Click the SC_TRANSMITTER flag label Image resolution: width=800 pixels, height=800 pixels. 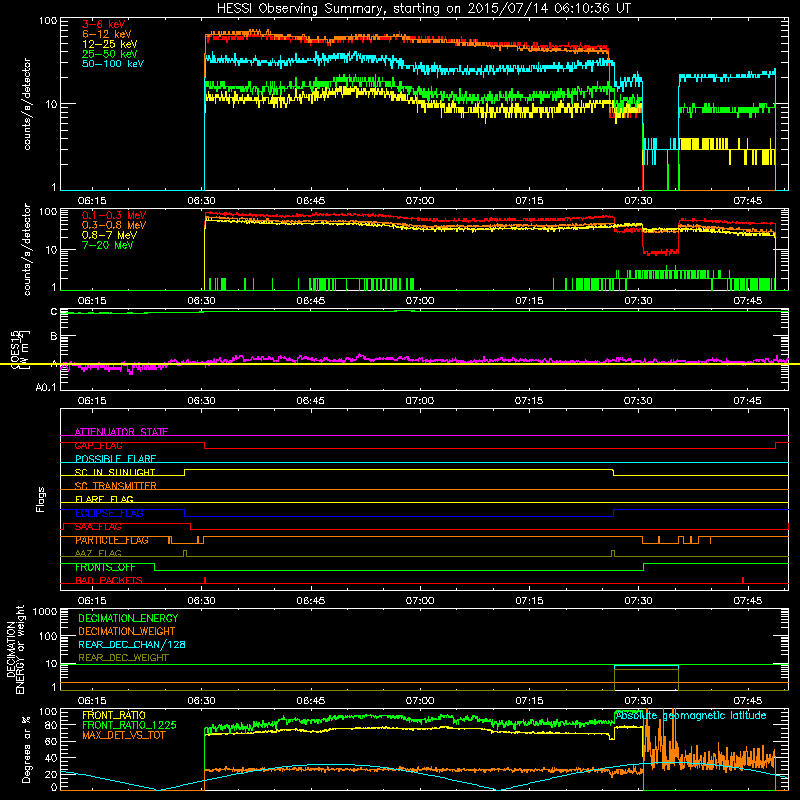[115, 486]
